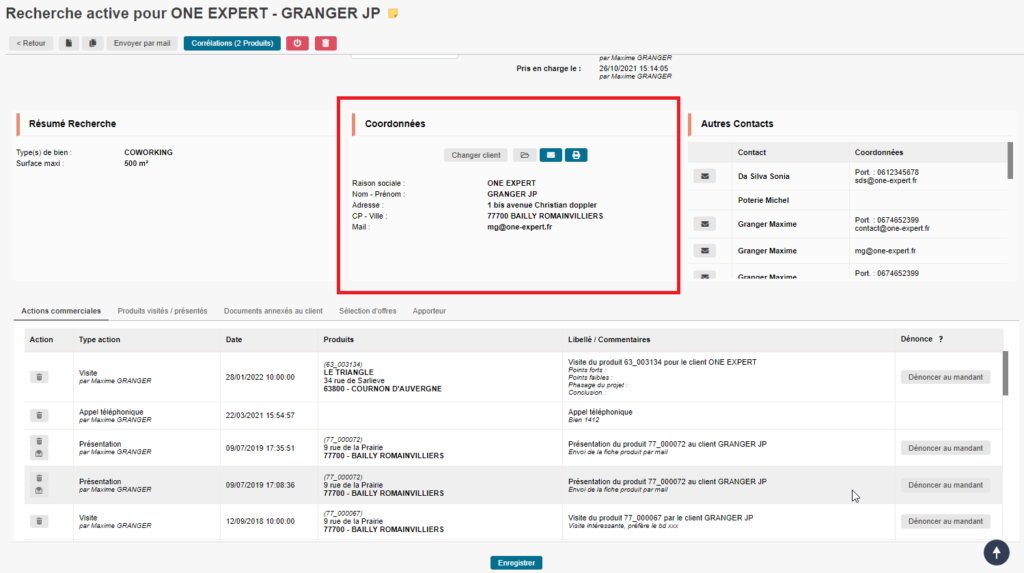This screenshot has width=1024, height=573.
Task: Select the Sélection d'offres tab
Action: pyautogui.click(x=367, y=311)
